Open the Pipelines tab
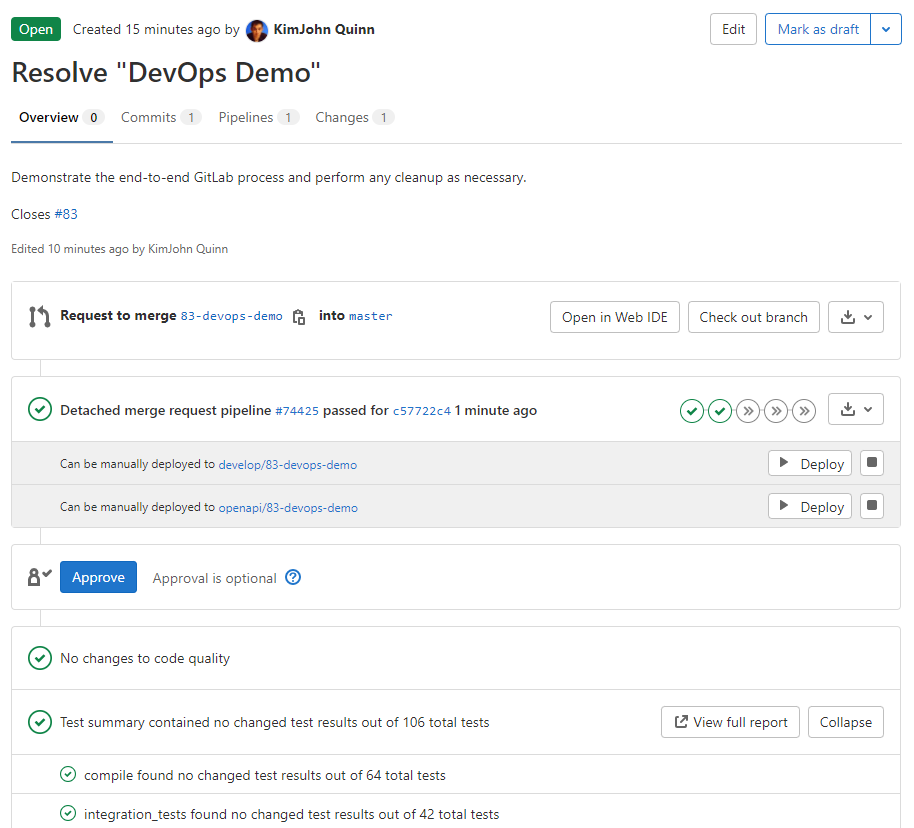Screen dimensions: 914x828 [x=257, y=118]
